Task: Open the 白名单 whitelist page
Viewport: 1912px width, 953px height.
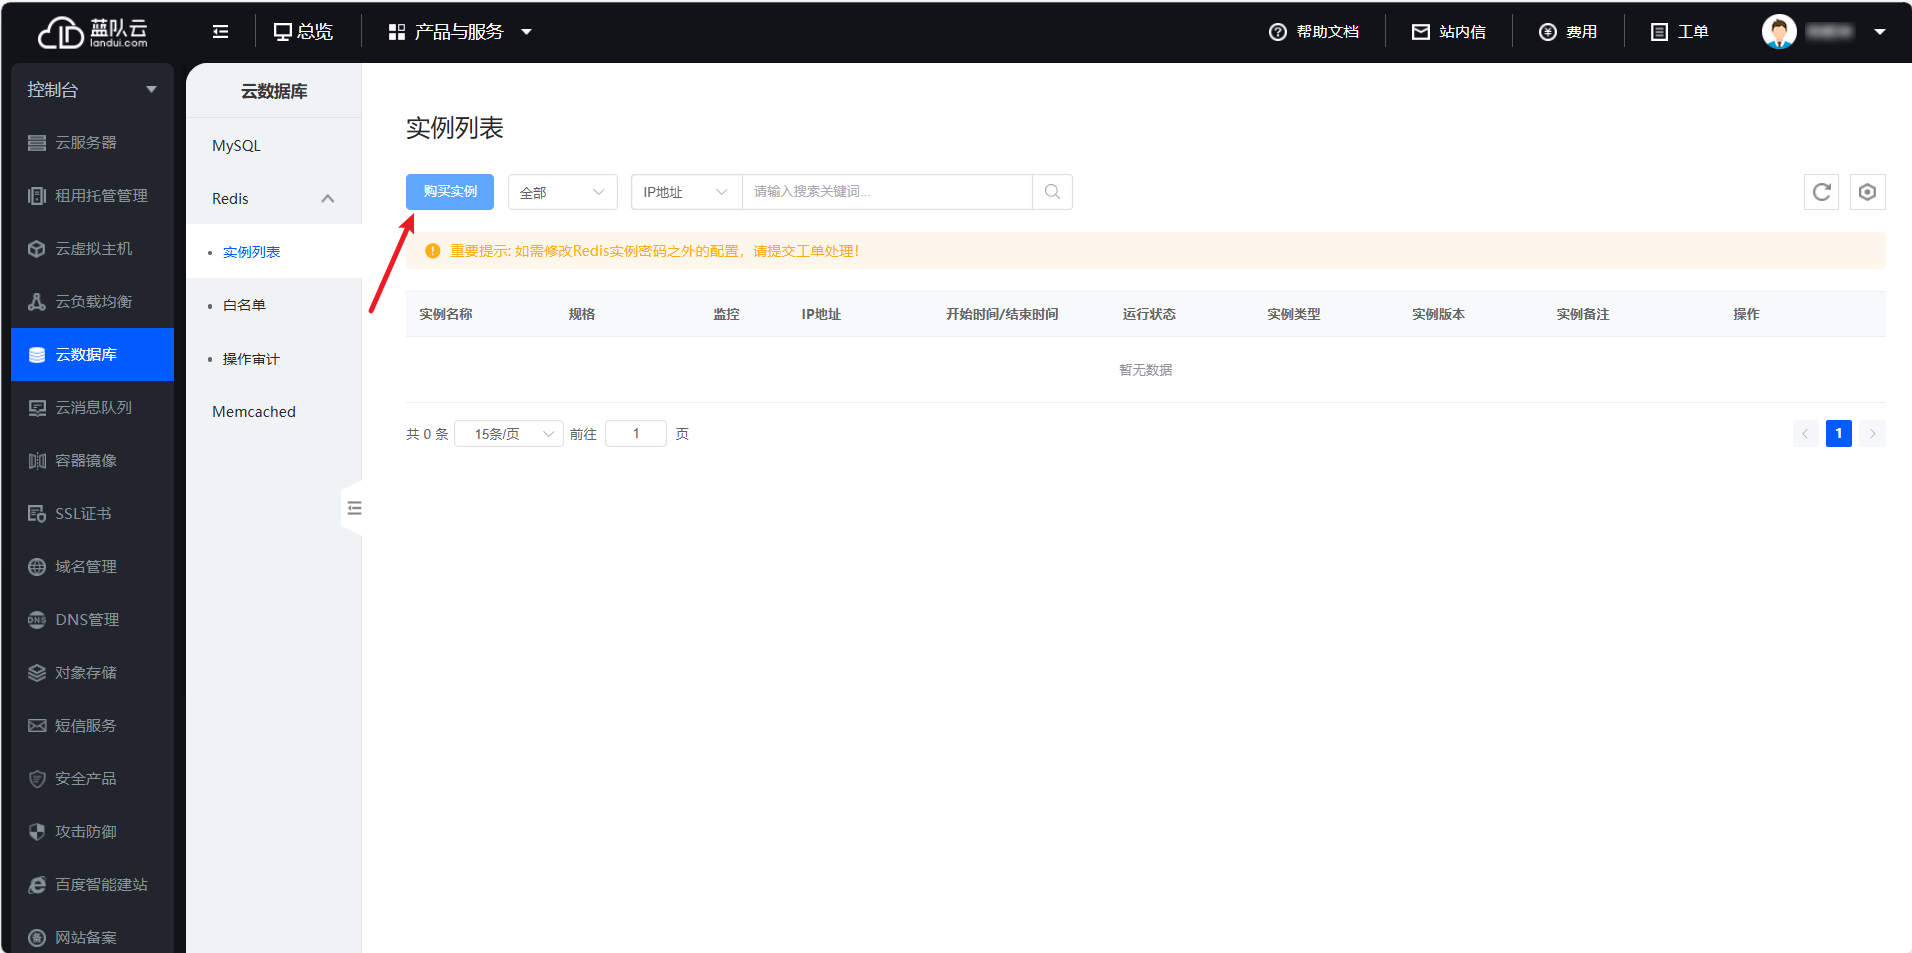Action: 244,304
